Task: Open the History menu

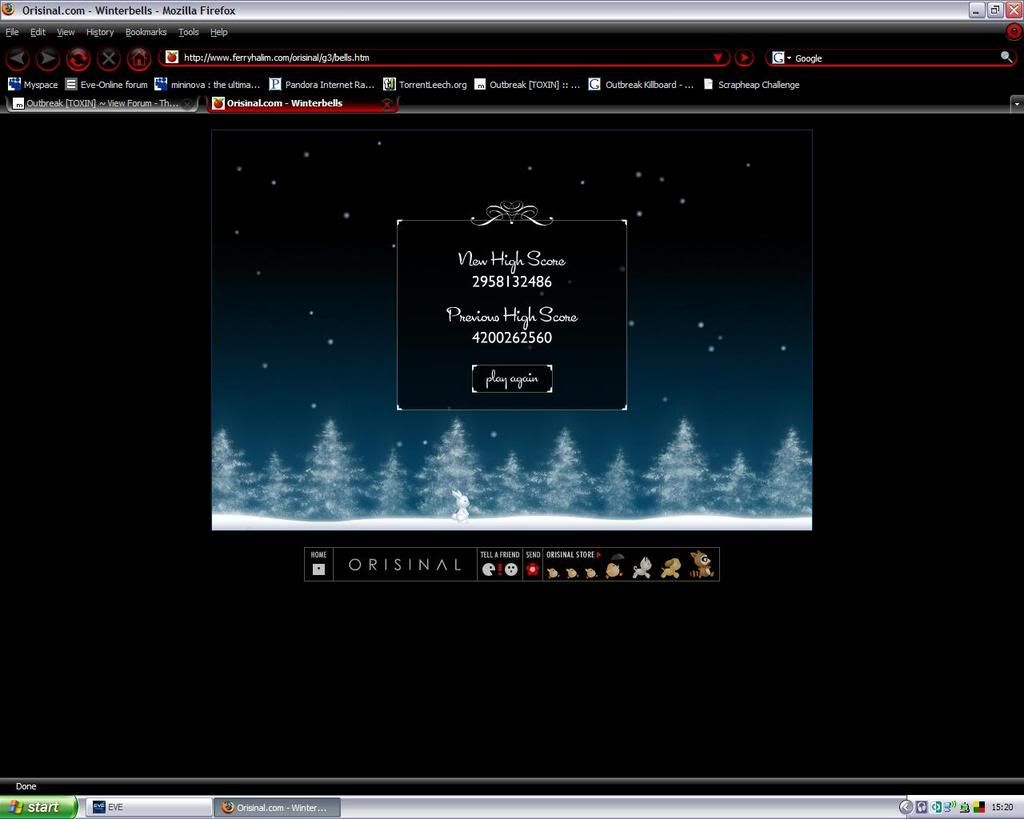Action: point(99,32)
